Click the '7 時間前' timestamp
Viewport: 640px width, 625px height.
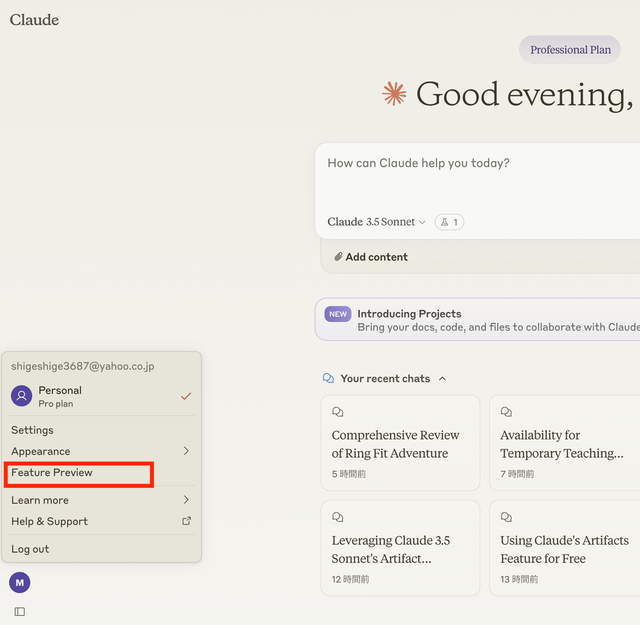pyautogui.click(x=518, y=474)
